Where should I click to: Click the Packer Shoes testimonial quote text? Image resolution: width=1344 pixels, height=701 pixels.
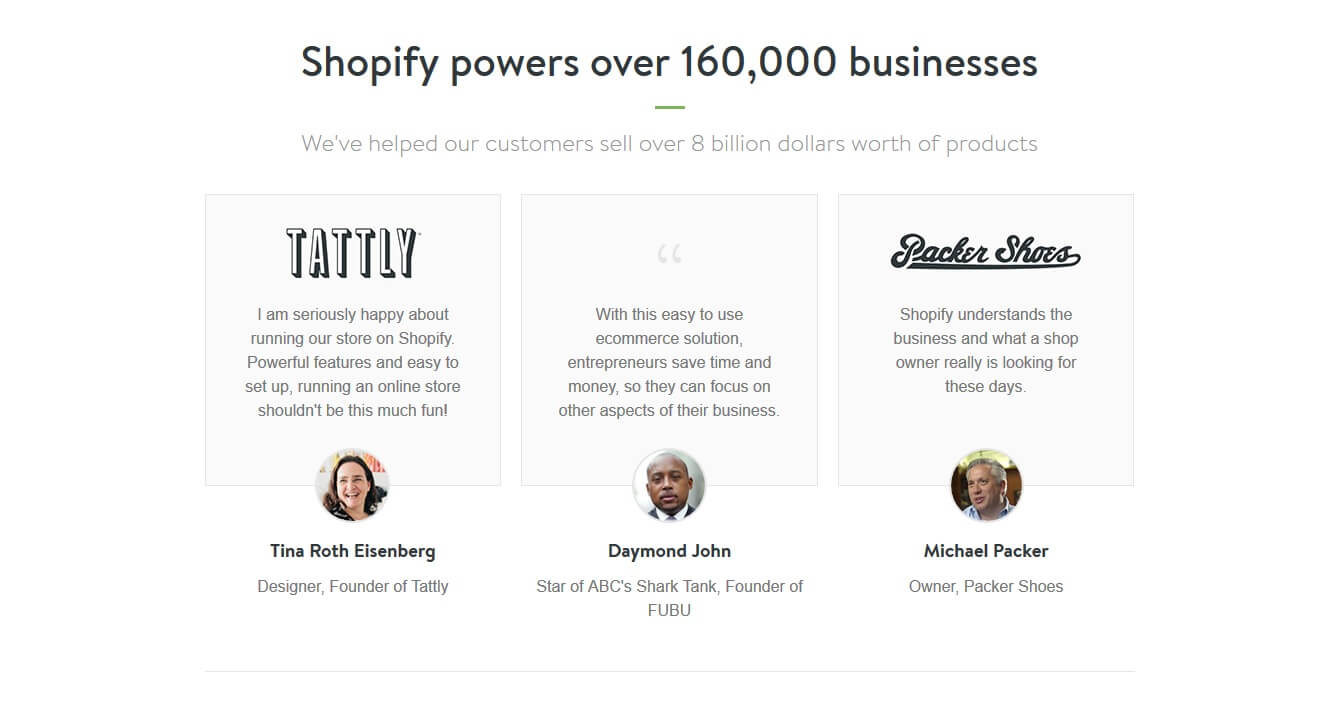tap(986, 350)
